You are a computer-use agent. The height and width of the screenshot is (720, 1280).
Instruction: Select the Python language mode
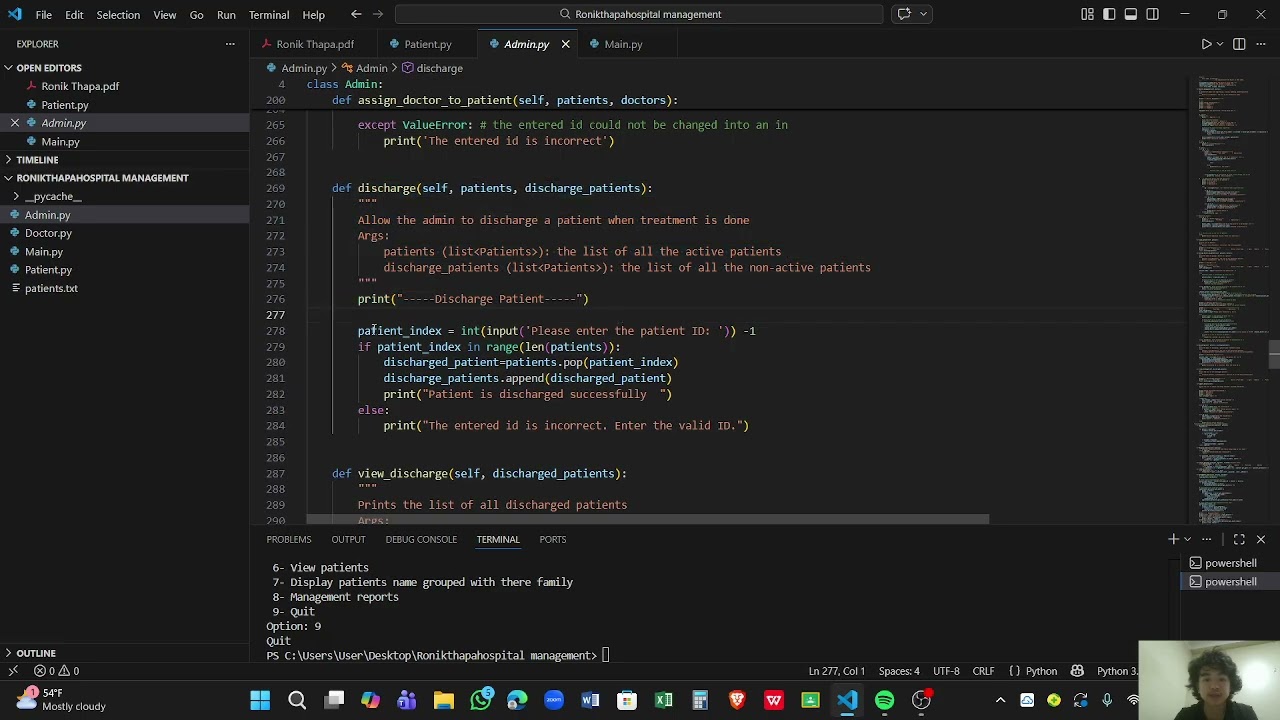[x=1041, y=671]
